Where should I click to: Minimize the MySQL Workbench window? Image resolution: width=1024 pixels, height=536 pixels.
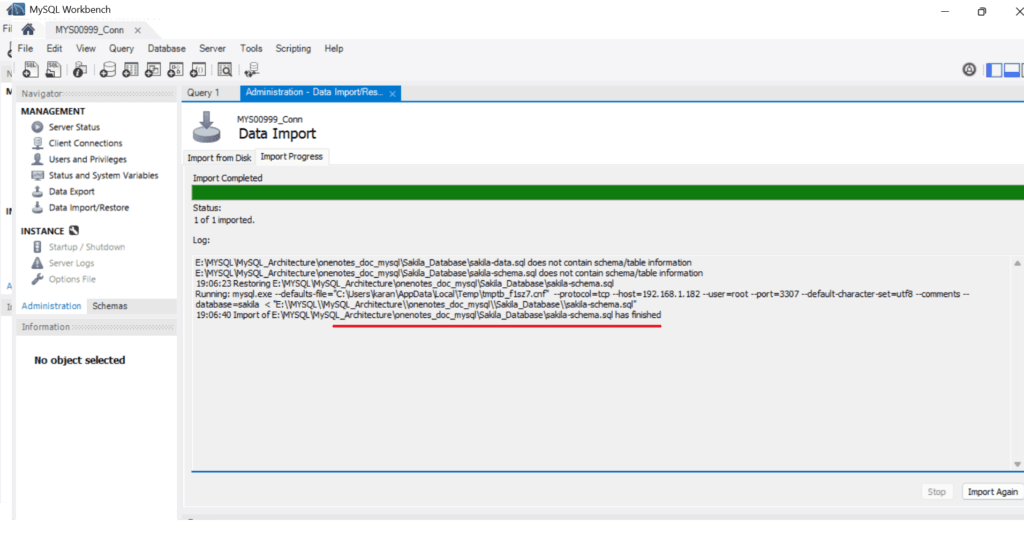pos(944,12)
